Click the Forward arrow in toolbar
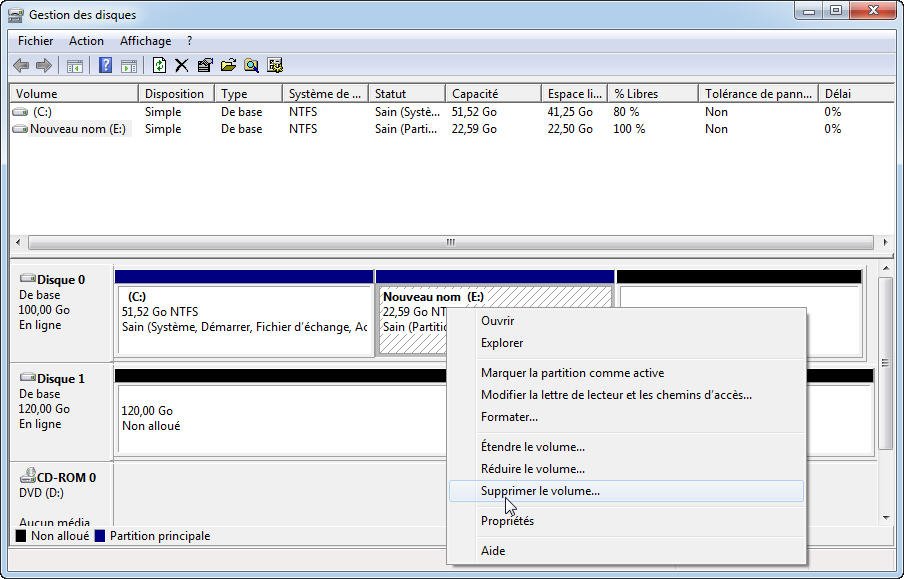Image resolution: width=904 pixels, height=579 pixels. pyautogui.click(x=43, y=66)
